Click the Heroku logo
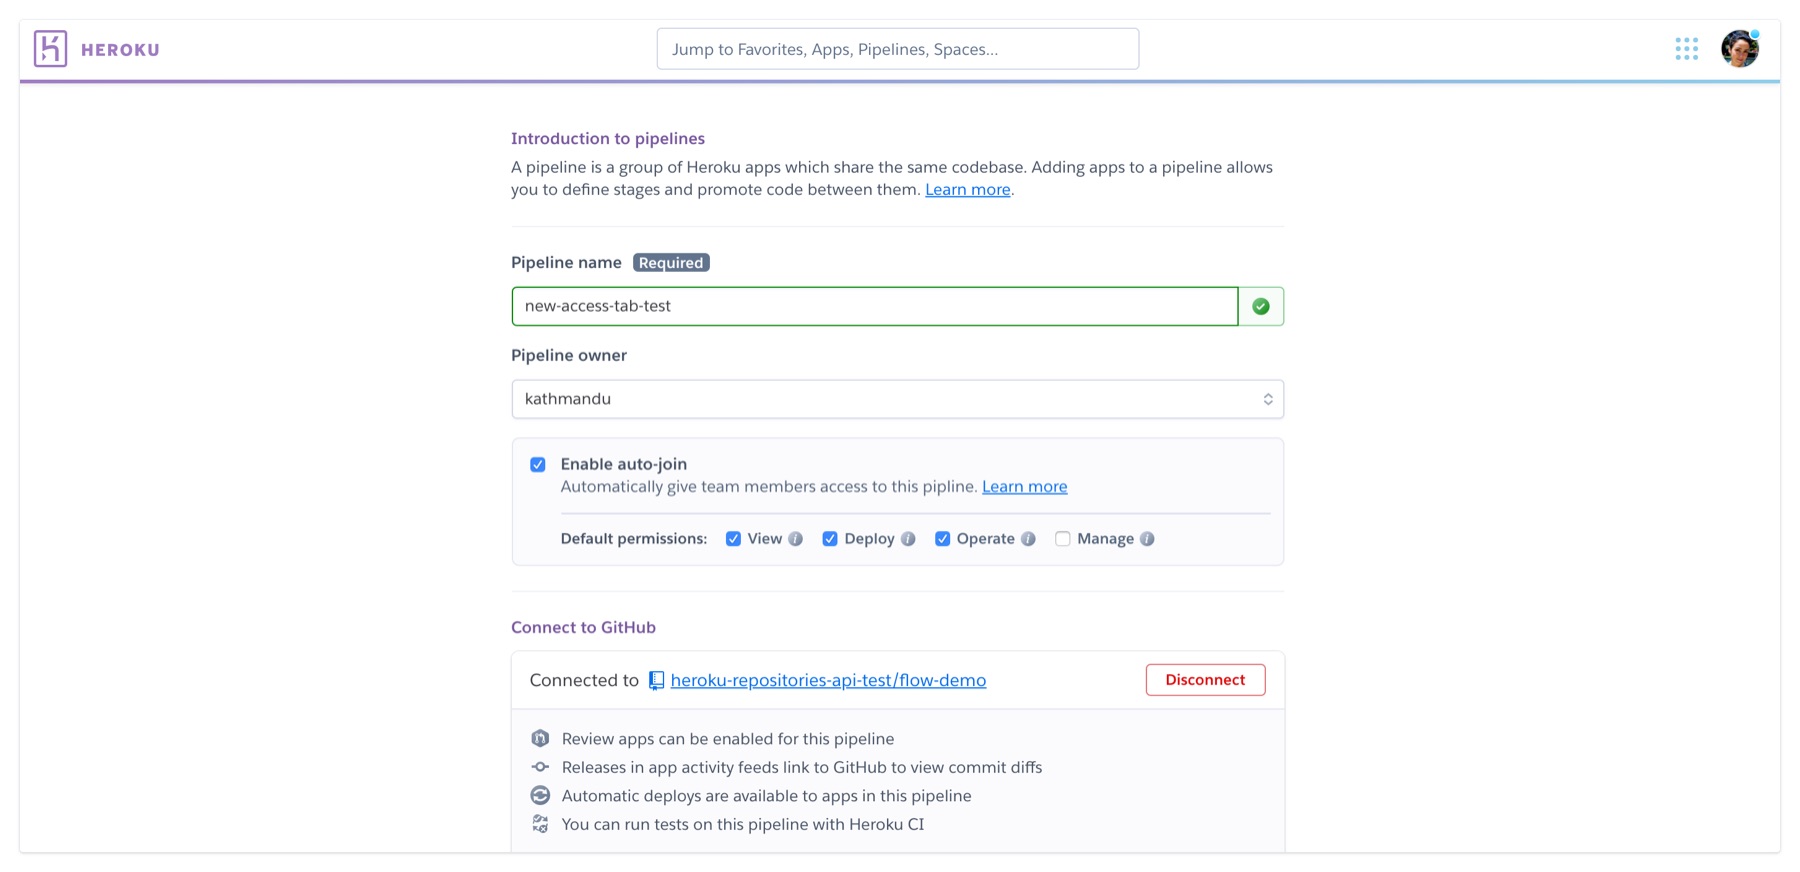Image resolution: width=1800 pixels, height=872 pixels. (x=50, y=48)
